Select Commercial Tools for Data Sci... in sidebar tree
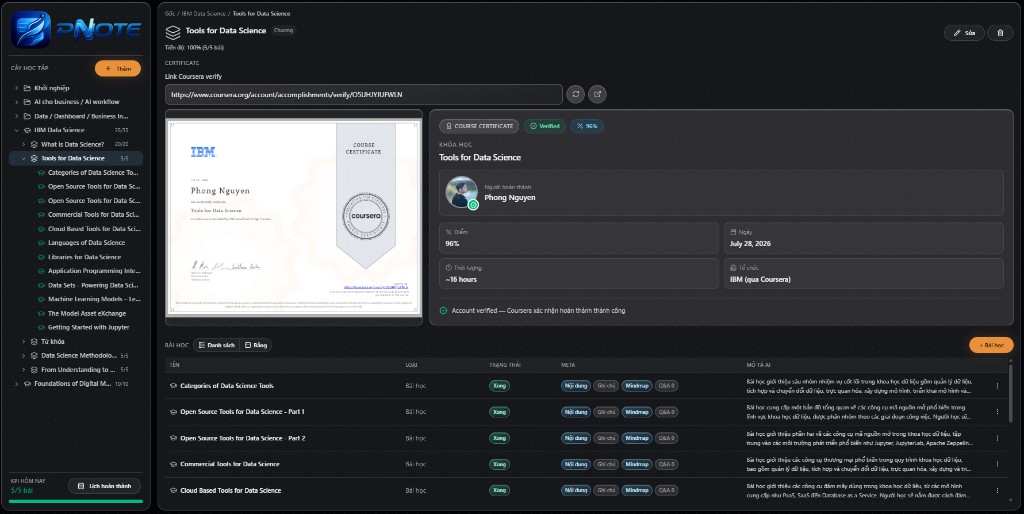 tap(93, 214)
